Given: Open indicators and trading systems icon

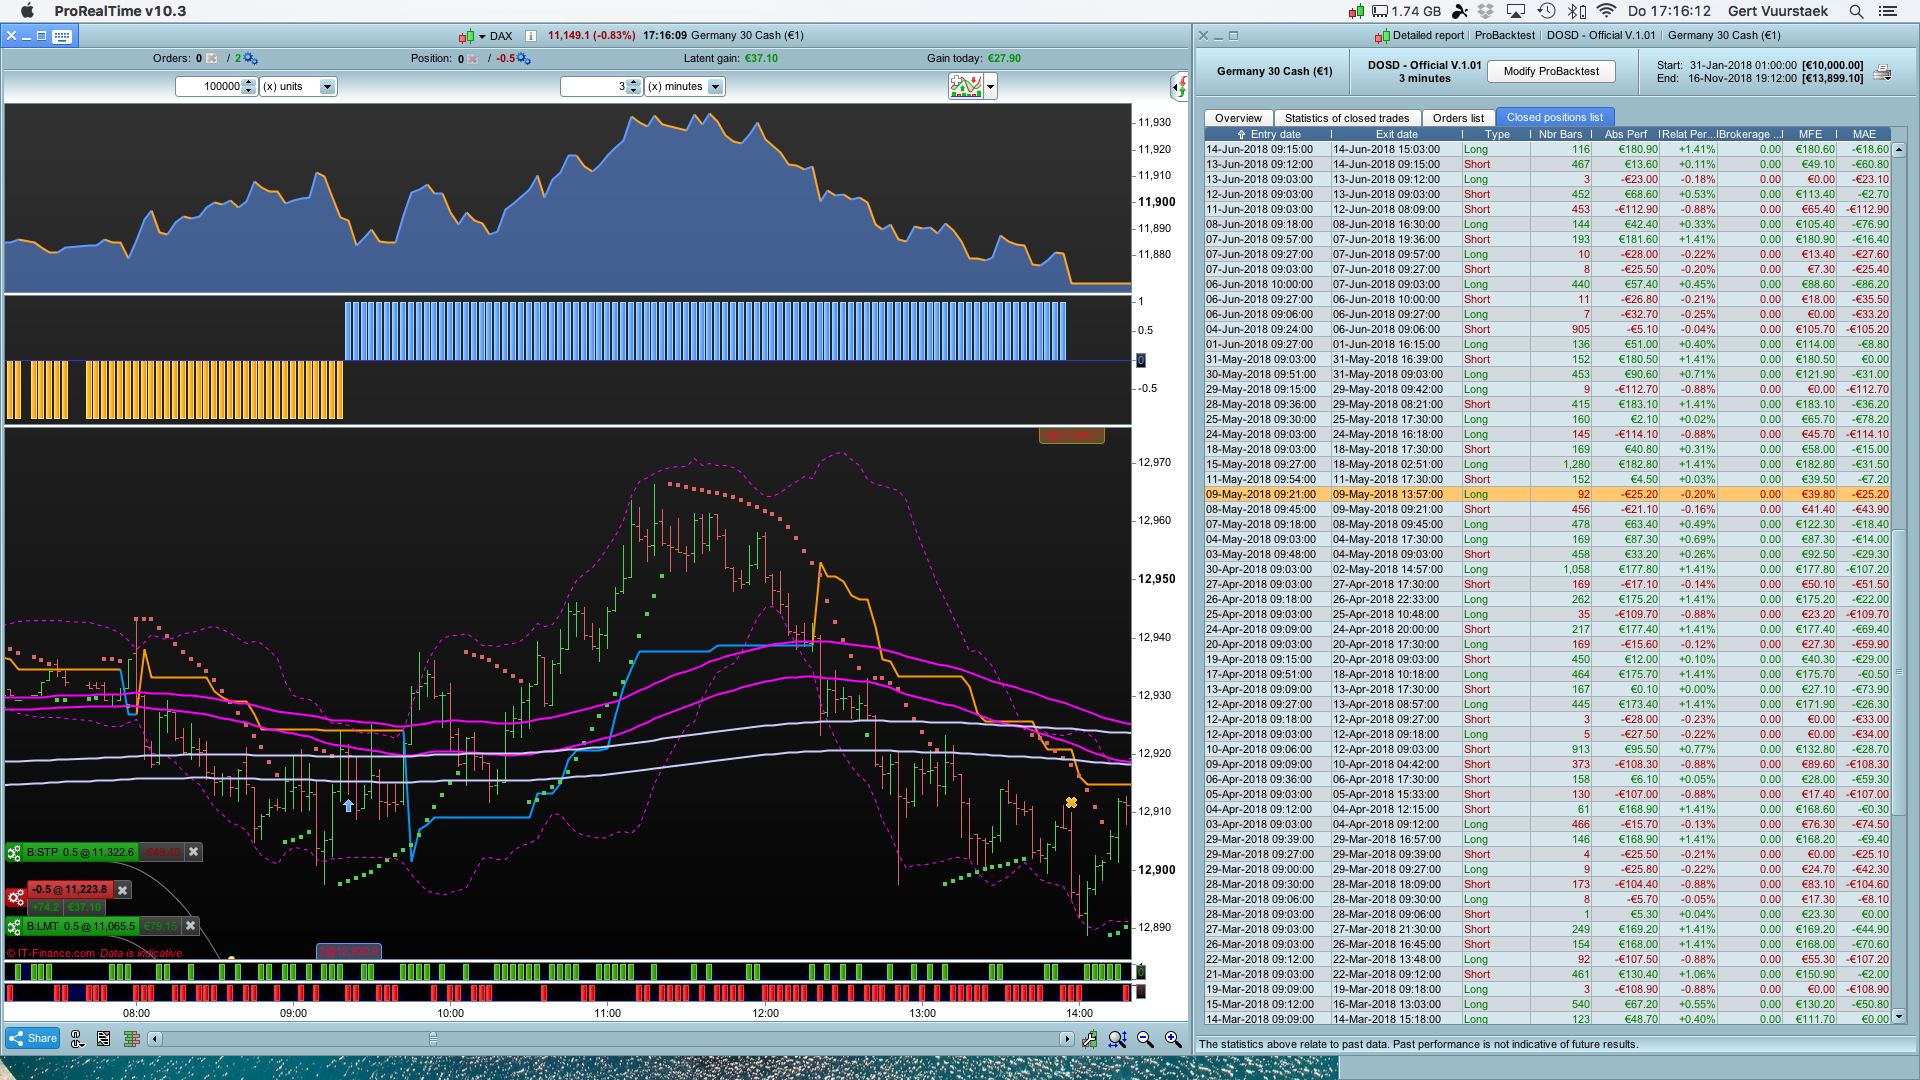Looking at the screenshot, I should [x=966, y=86].
